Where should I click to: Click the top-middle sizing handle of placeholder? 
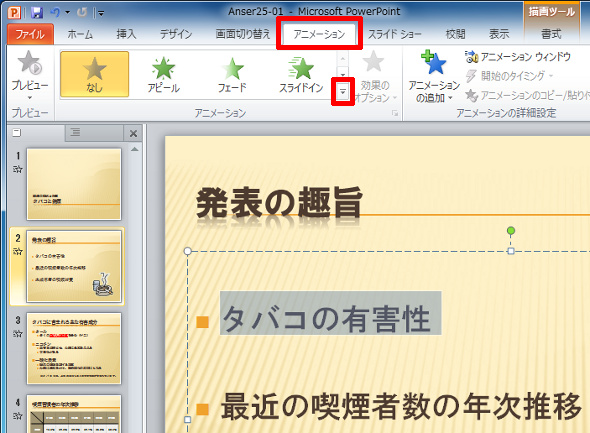coord(511,251)
